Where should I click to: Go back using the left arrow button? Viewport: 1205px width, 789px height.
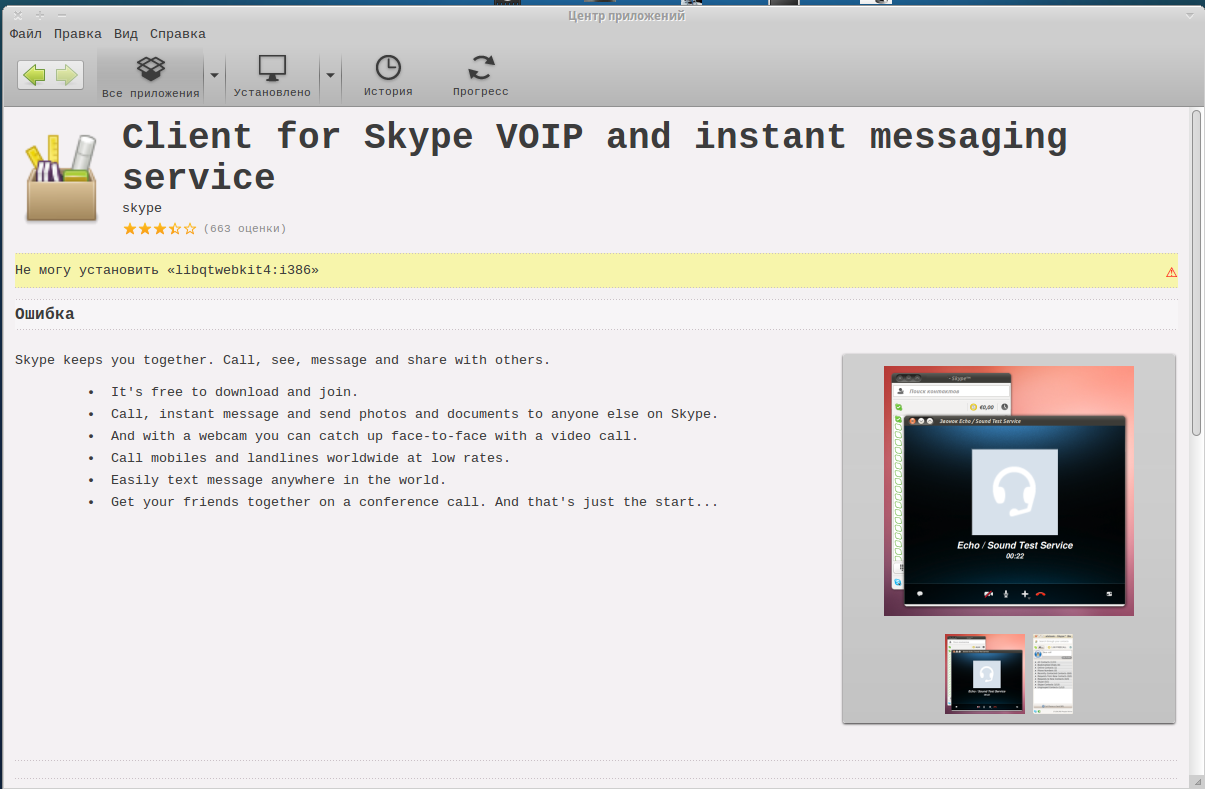[34, 75]
